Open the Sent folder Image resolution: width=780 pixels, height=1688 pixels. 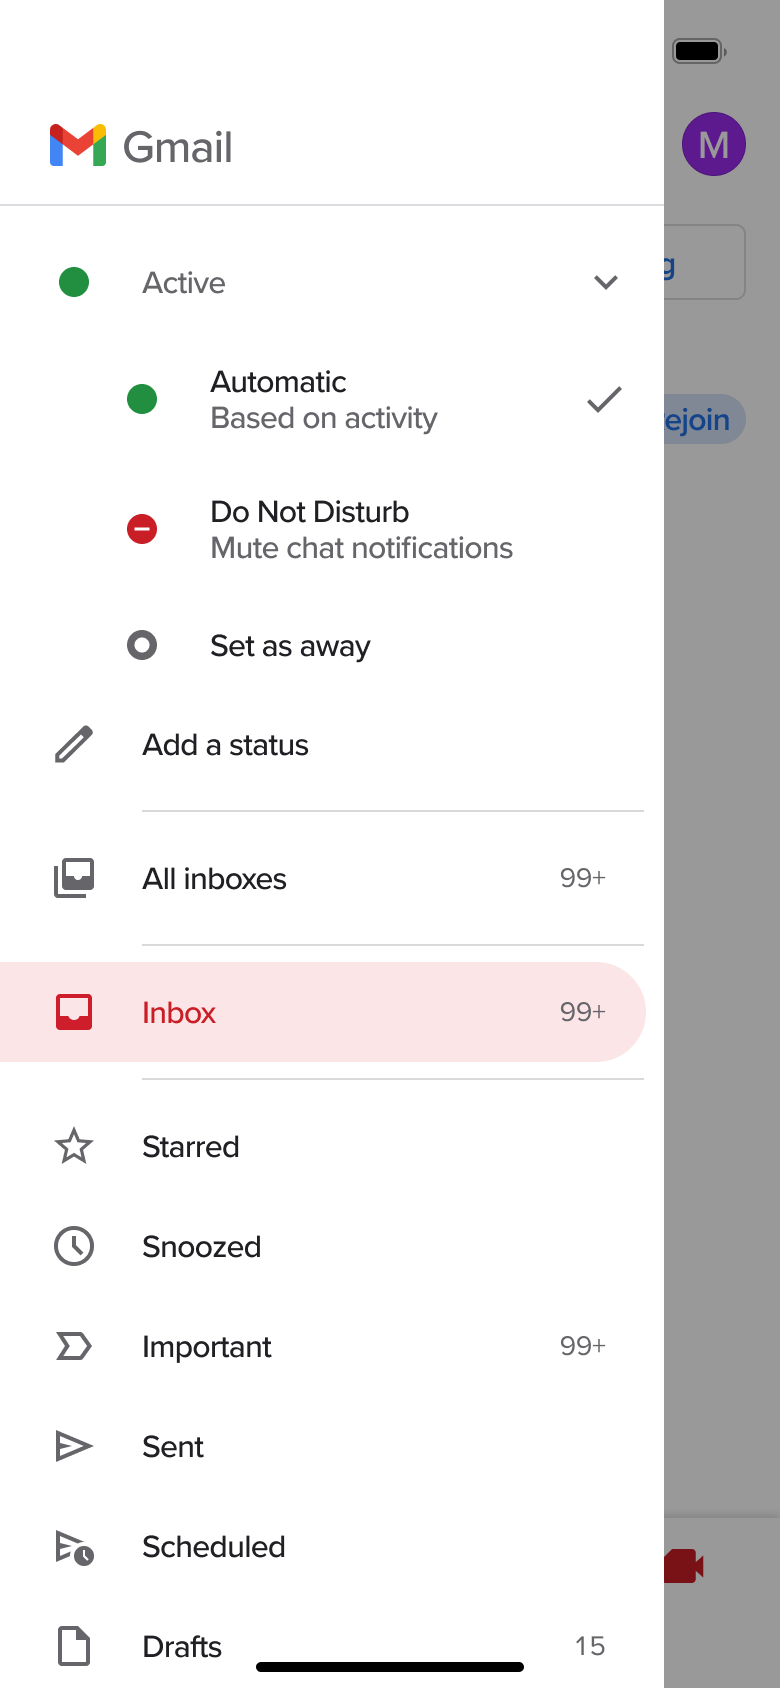[332, 1446]
